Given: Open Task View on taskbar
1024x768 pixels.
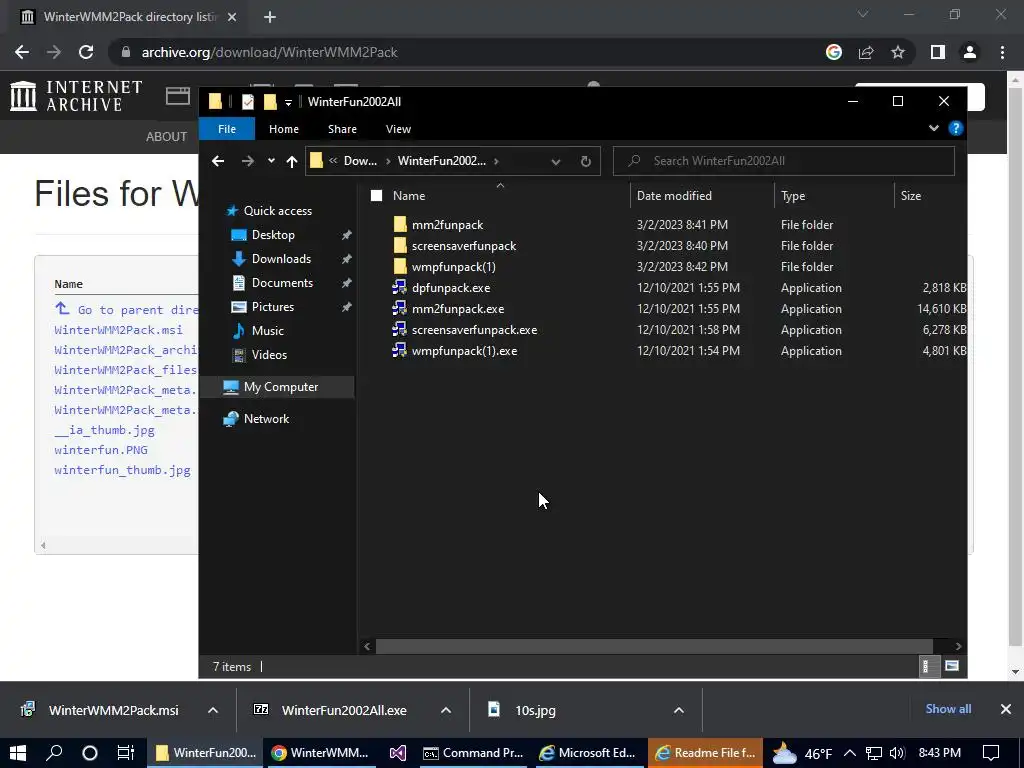Looking at the screenshot, I should pyautogui.click(x=125, y=753).
